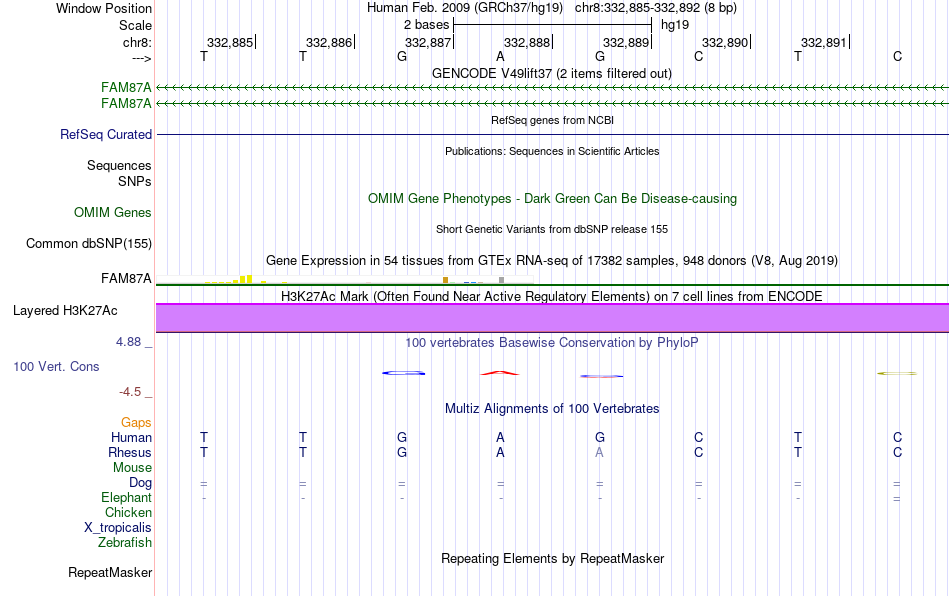The height and width of the screenshot is (596, 950).
Task: Click the red PhyloP conservation mark
Action: 500,373
